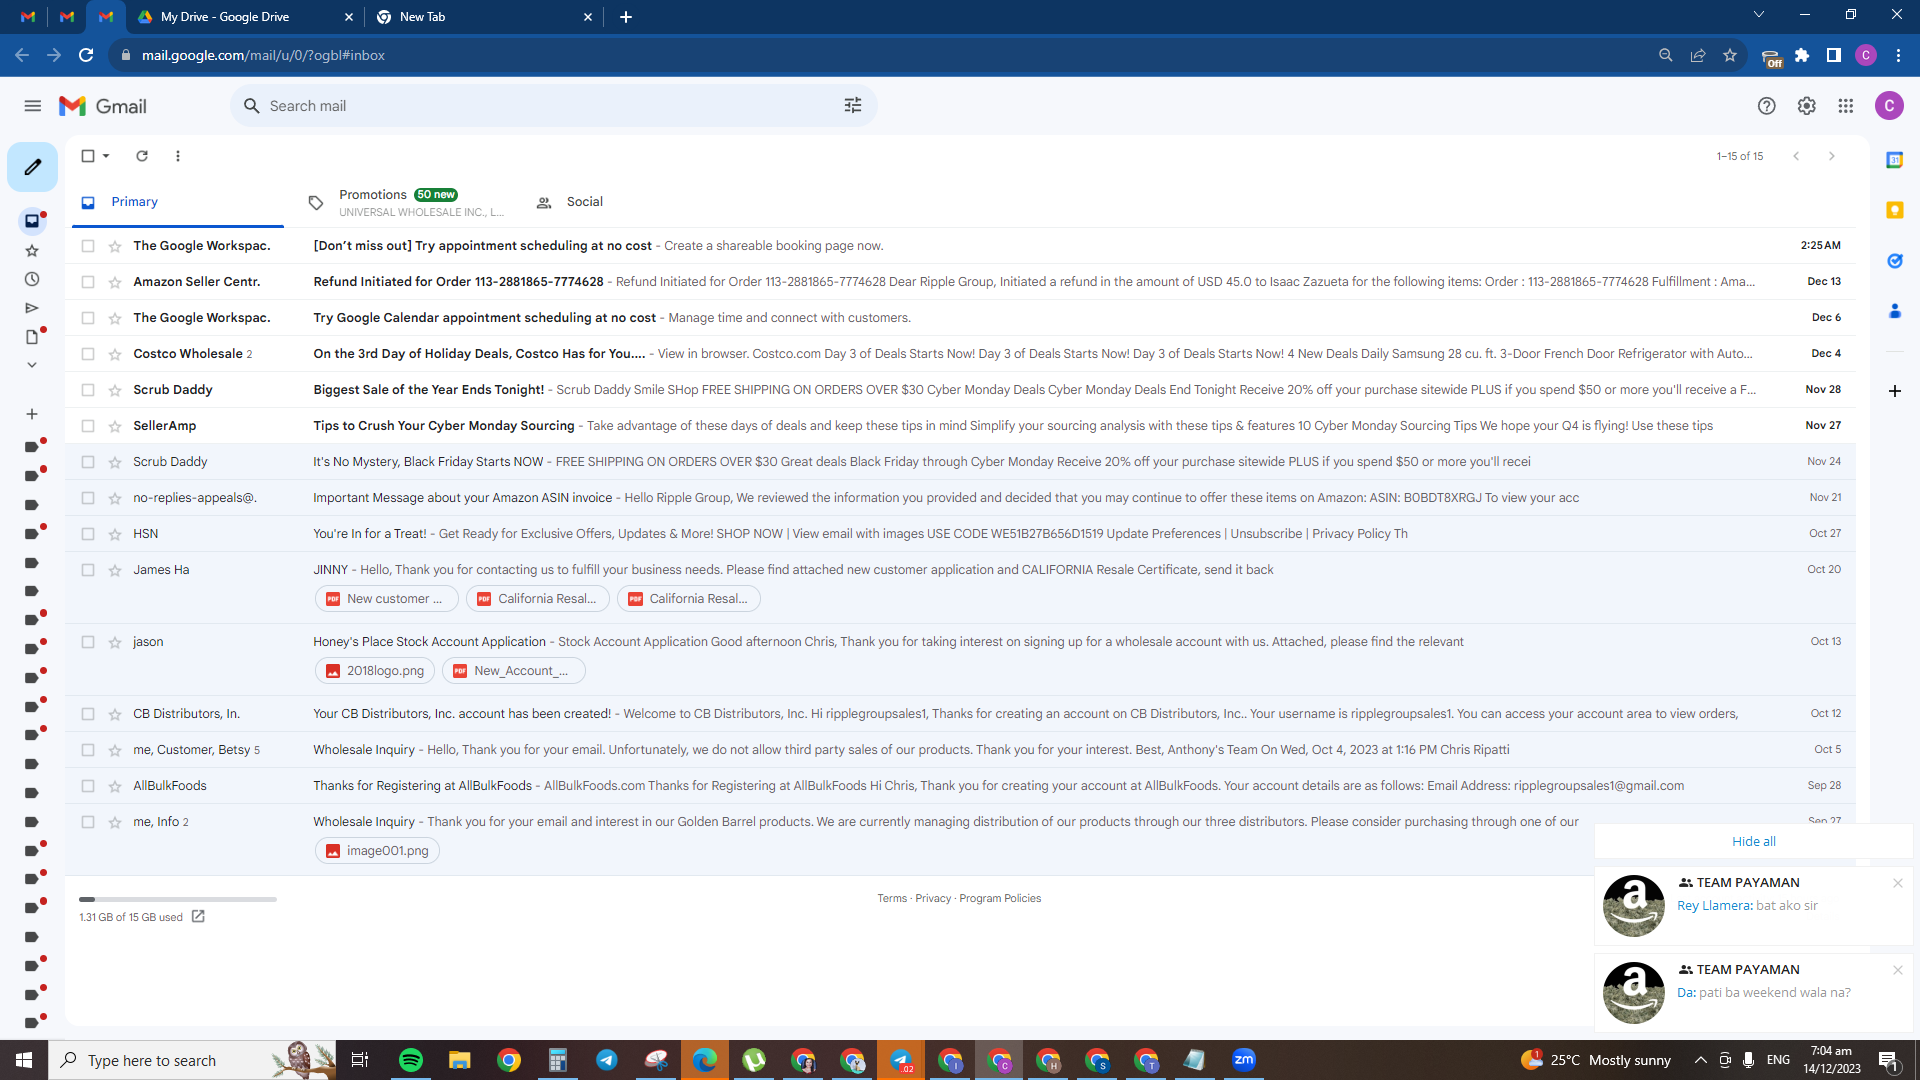
Task: Get add-ons plus icon in side panel
Action: [x=1894, y=391]
